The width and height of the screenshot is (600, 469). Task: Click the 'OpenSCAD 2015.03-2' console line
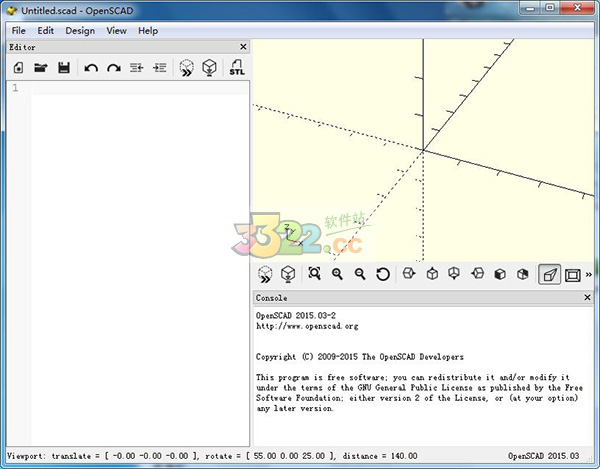tap(296, 316)
